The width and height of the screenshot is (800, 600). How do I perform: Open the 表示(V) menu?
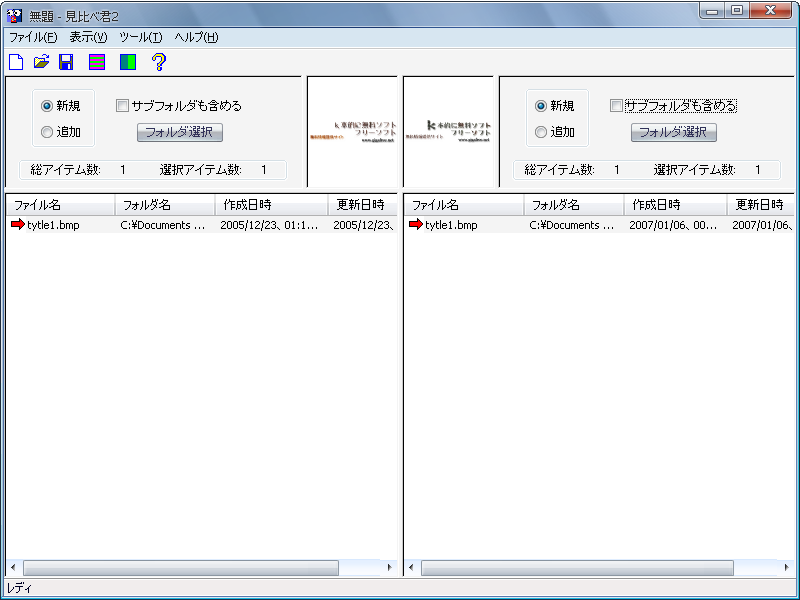(88, 37)
